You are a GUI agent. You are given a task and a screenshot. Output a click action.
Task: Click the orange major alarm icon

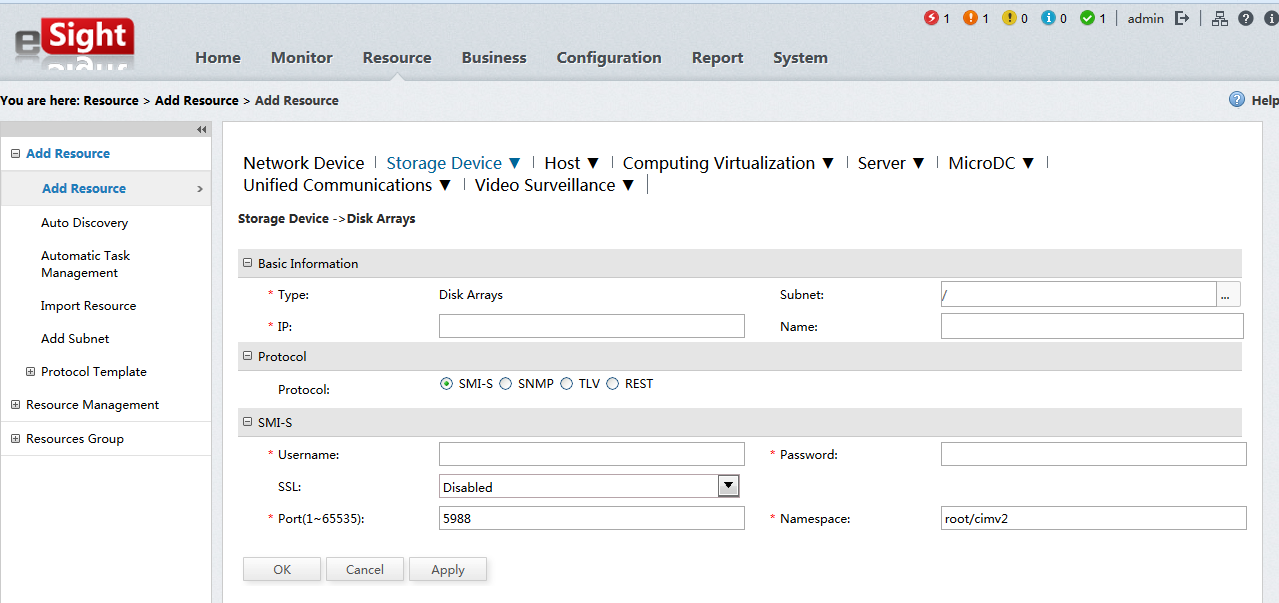(x=971, y=18)
